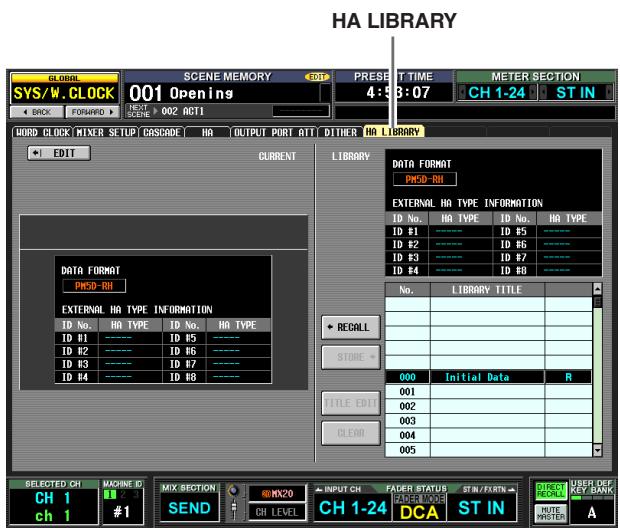Click the MIX section encoder knob icon
Screen dimensions: 620x531
(x=234, y=491)
